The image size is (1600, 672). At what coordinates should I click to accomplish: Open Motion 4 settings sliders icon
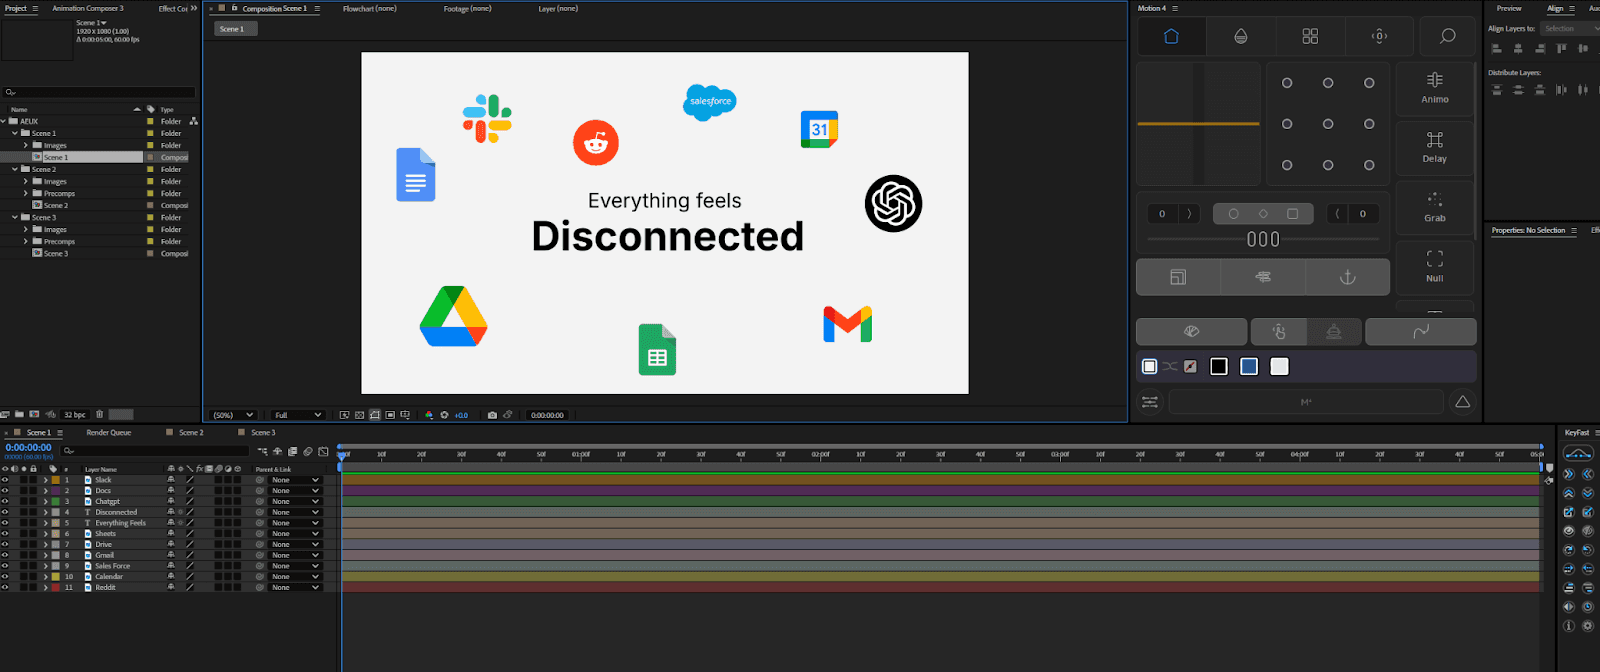(x=1150, y=402)
